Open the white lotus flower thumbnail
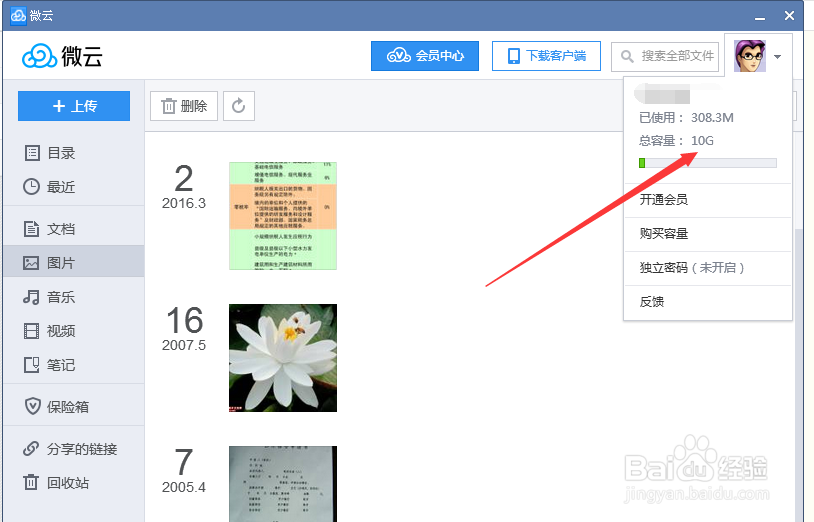Screen dimensions: 814x522 point(283,358)
